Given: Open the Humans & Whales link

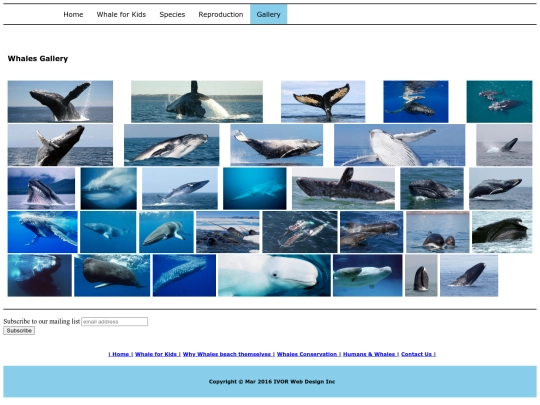Looking at the screenshot, I should tap(371, 354).
